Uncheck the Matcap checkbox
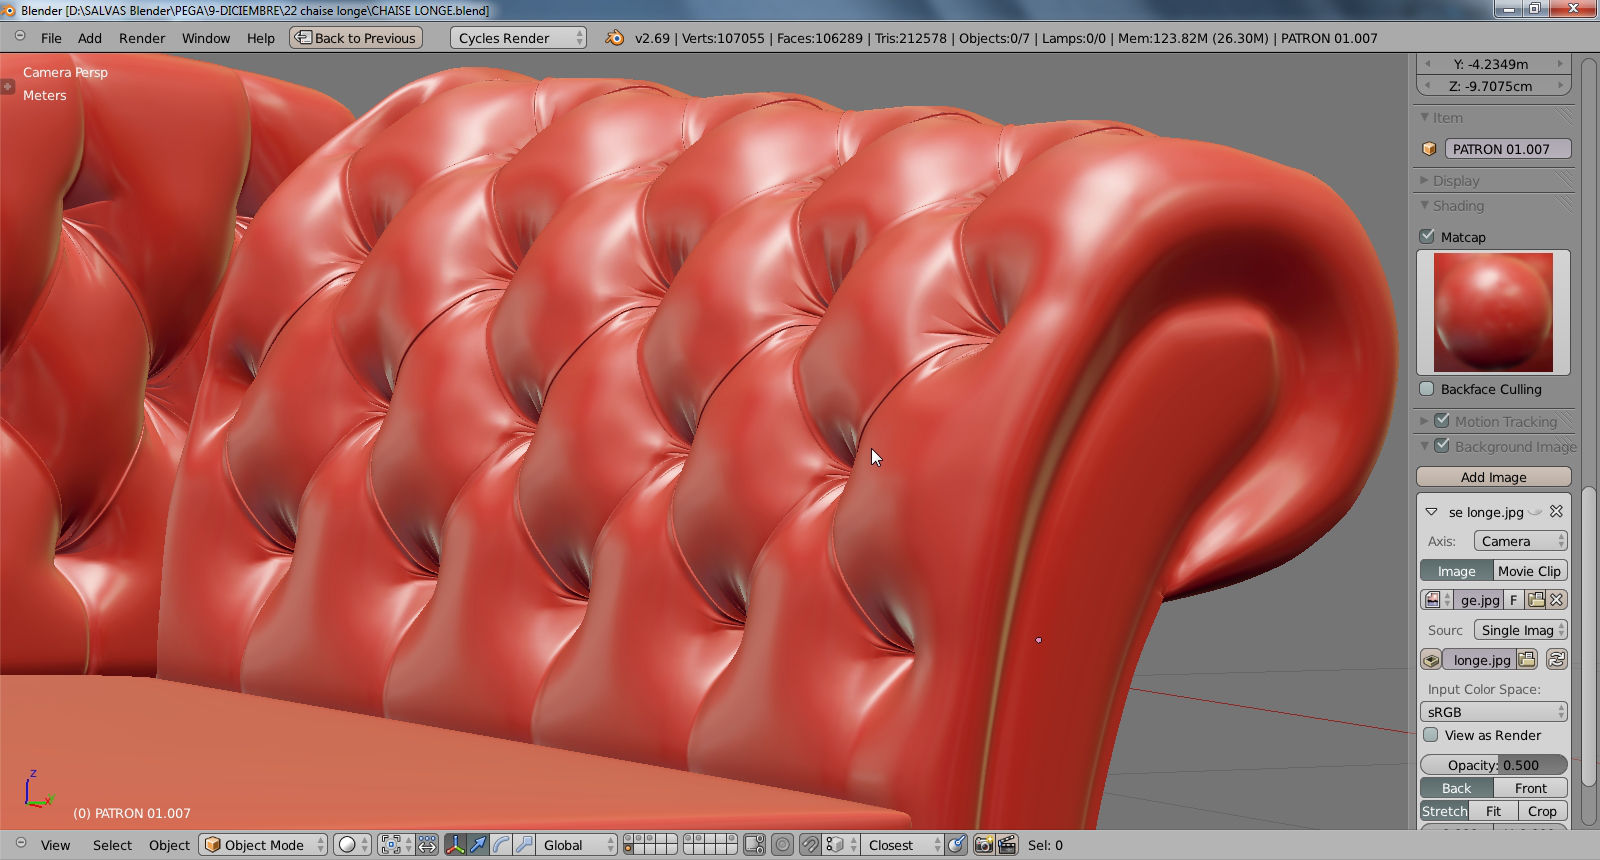Screen dimensions: 1600x860 1427,237
